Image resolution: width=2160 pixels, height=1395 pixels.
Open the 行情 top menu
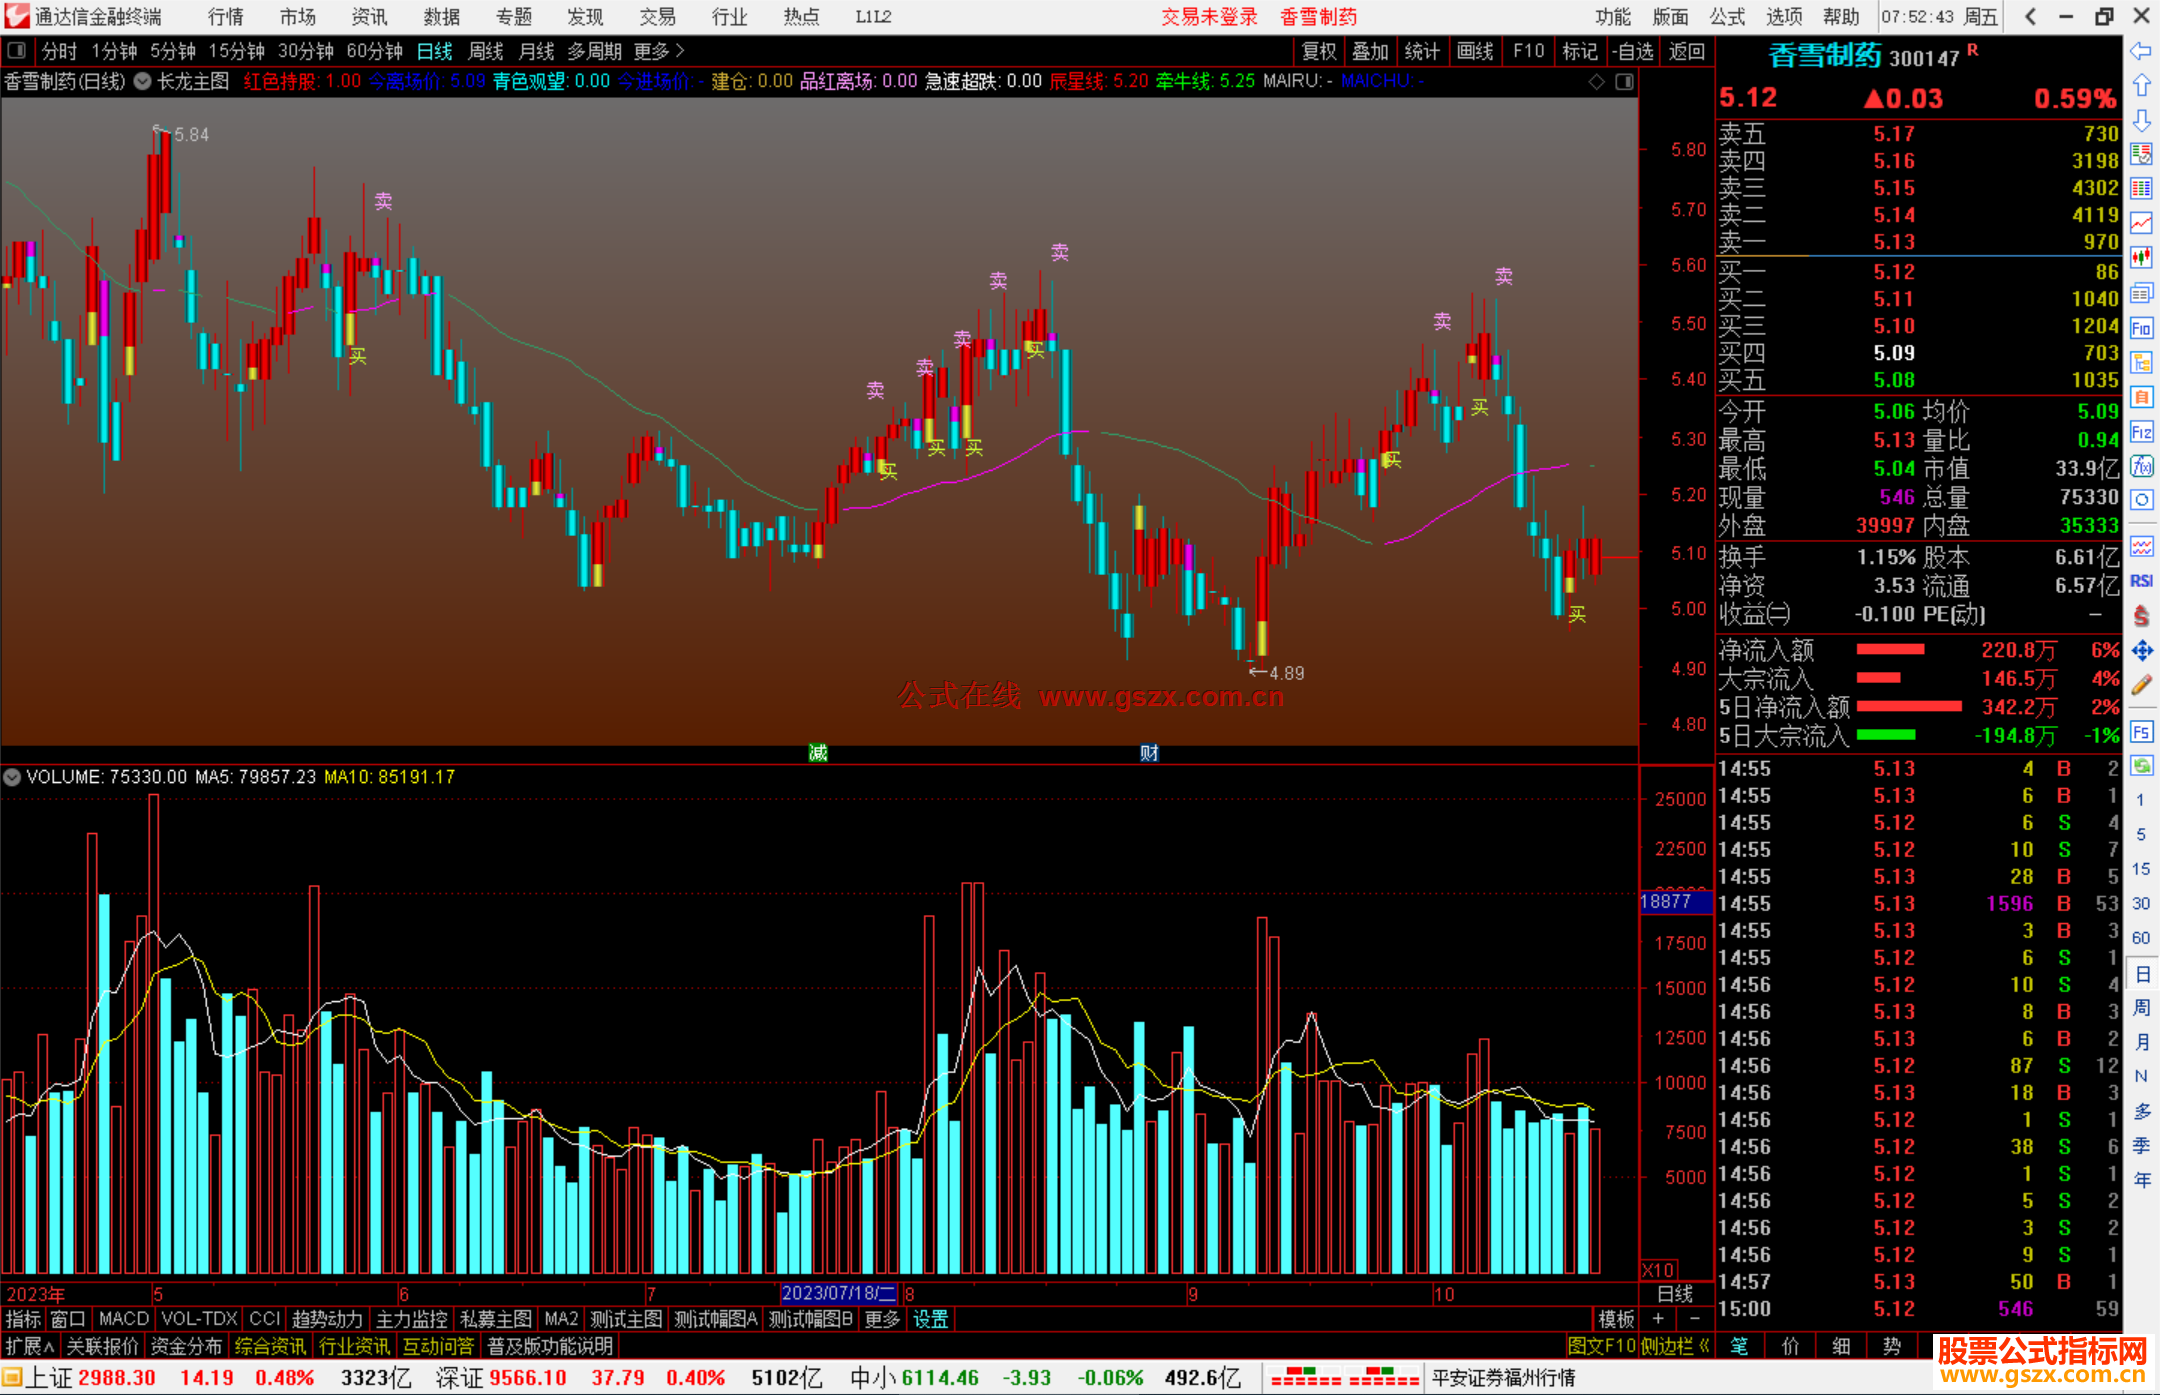click(226, 17)
